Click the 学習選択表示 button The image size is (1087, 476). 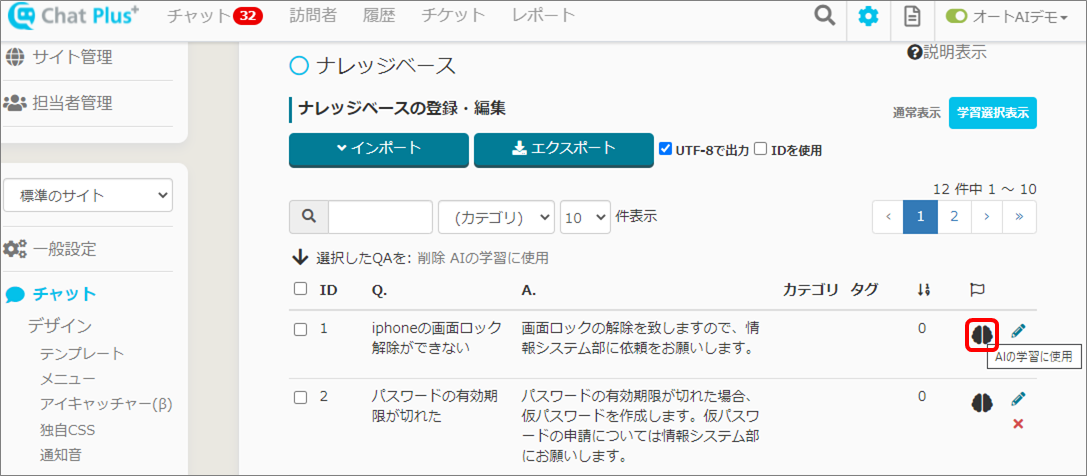pos(992,113)
